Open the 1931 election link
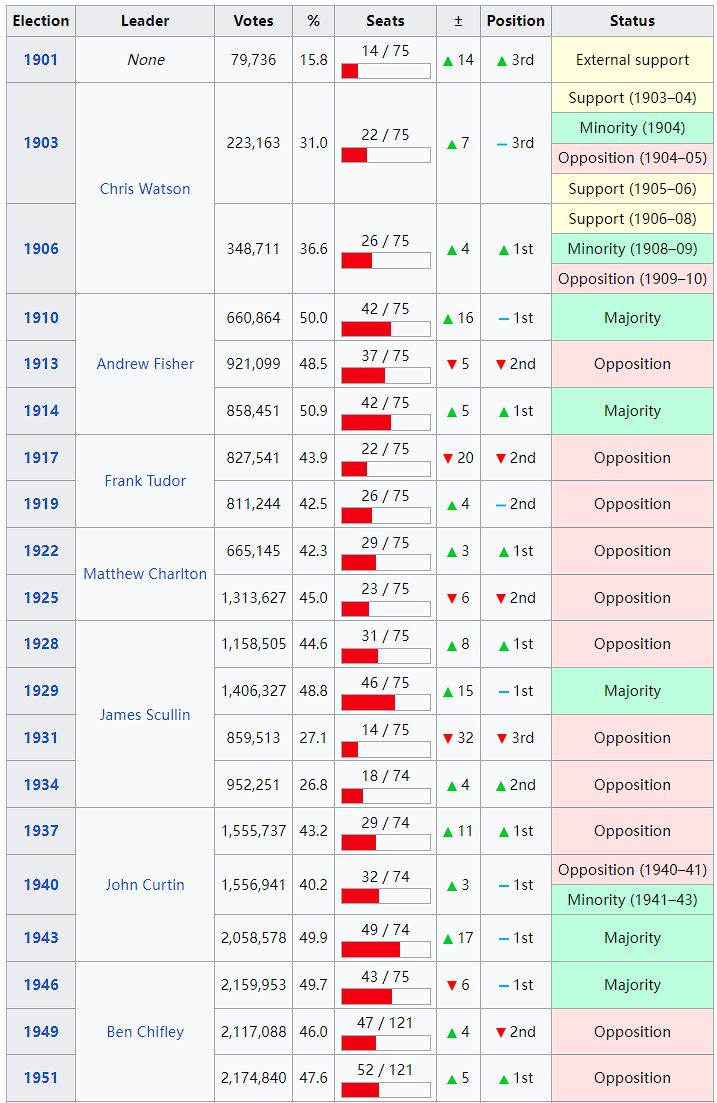The image size is (717, 1103). point(41,738)
